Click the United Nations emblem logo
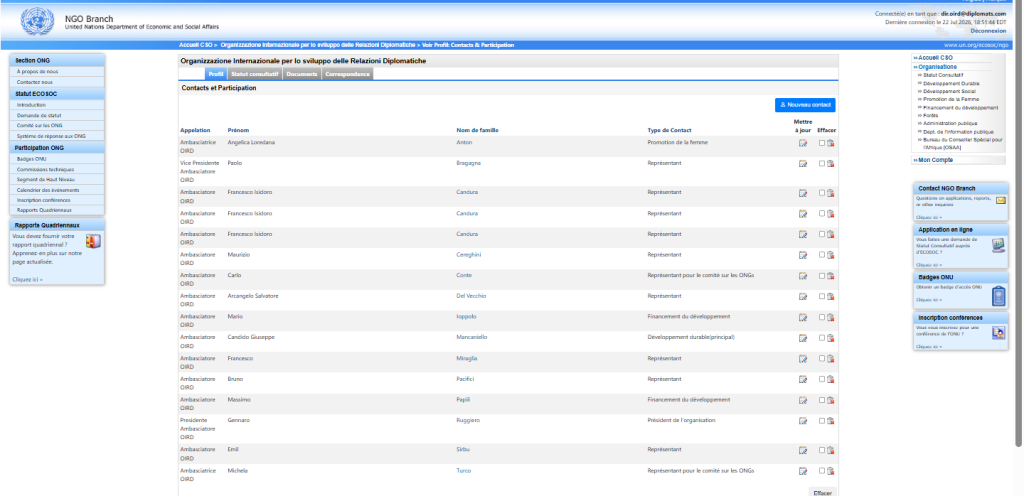 click(37, 22)
